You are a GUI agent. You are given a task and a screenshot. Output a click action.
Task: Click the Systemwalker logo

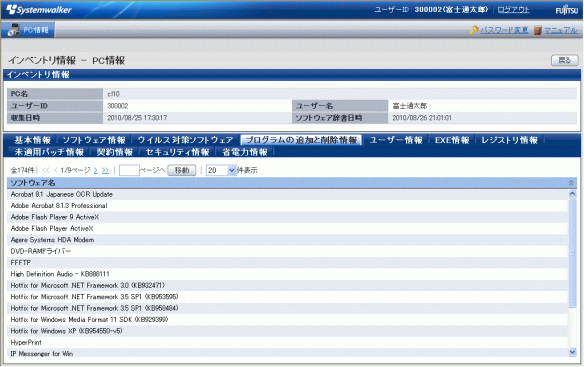pos(39,10)
